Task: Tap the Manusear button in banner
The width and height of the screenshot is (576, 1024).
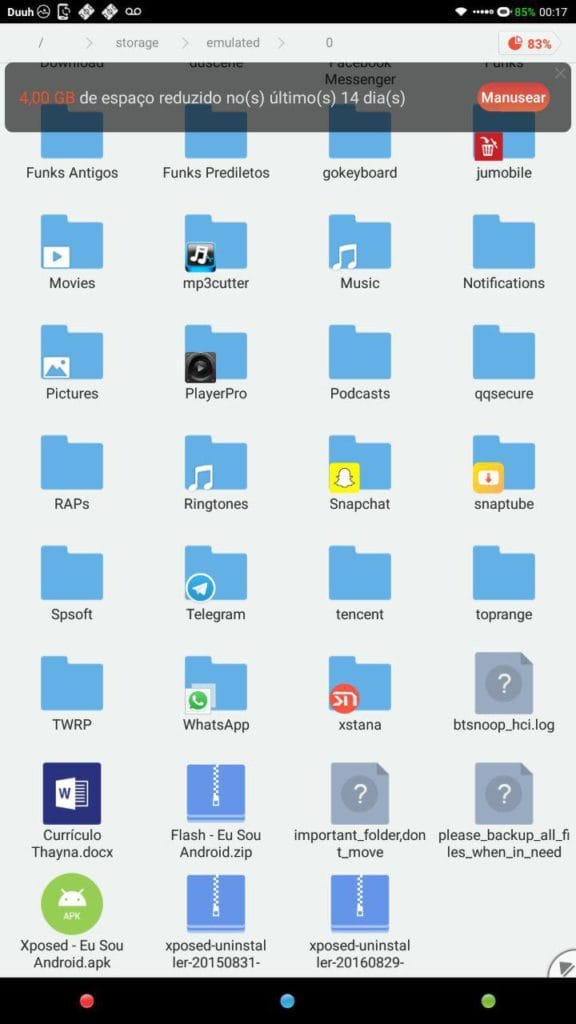Action: coord(513,97)
